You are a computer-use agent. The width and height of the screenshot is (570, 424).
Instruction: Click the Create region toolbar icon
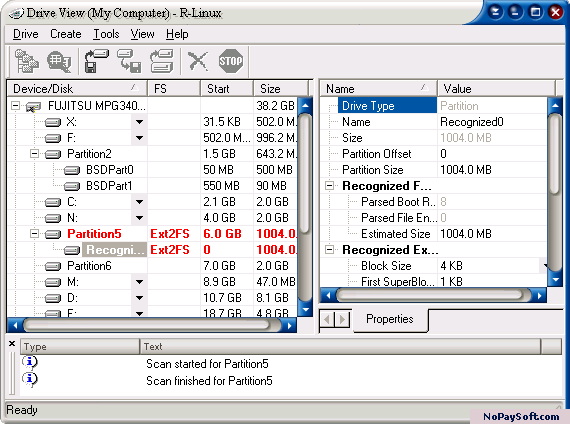162,61
